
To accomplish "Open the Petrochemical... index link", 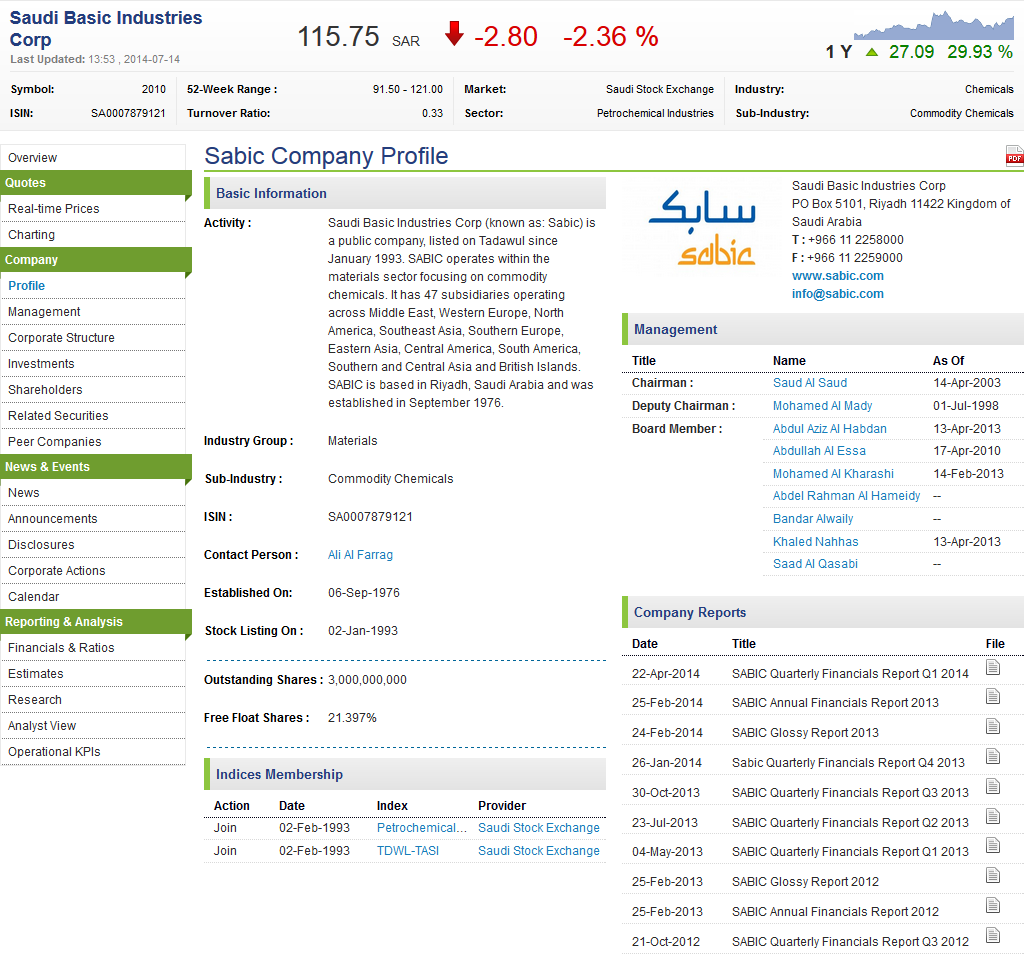I will pos(421,828).
